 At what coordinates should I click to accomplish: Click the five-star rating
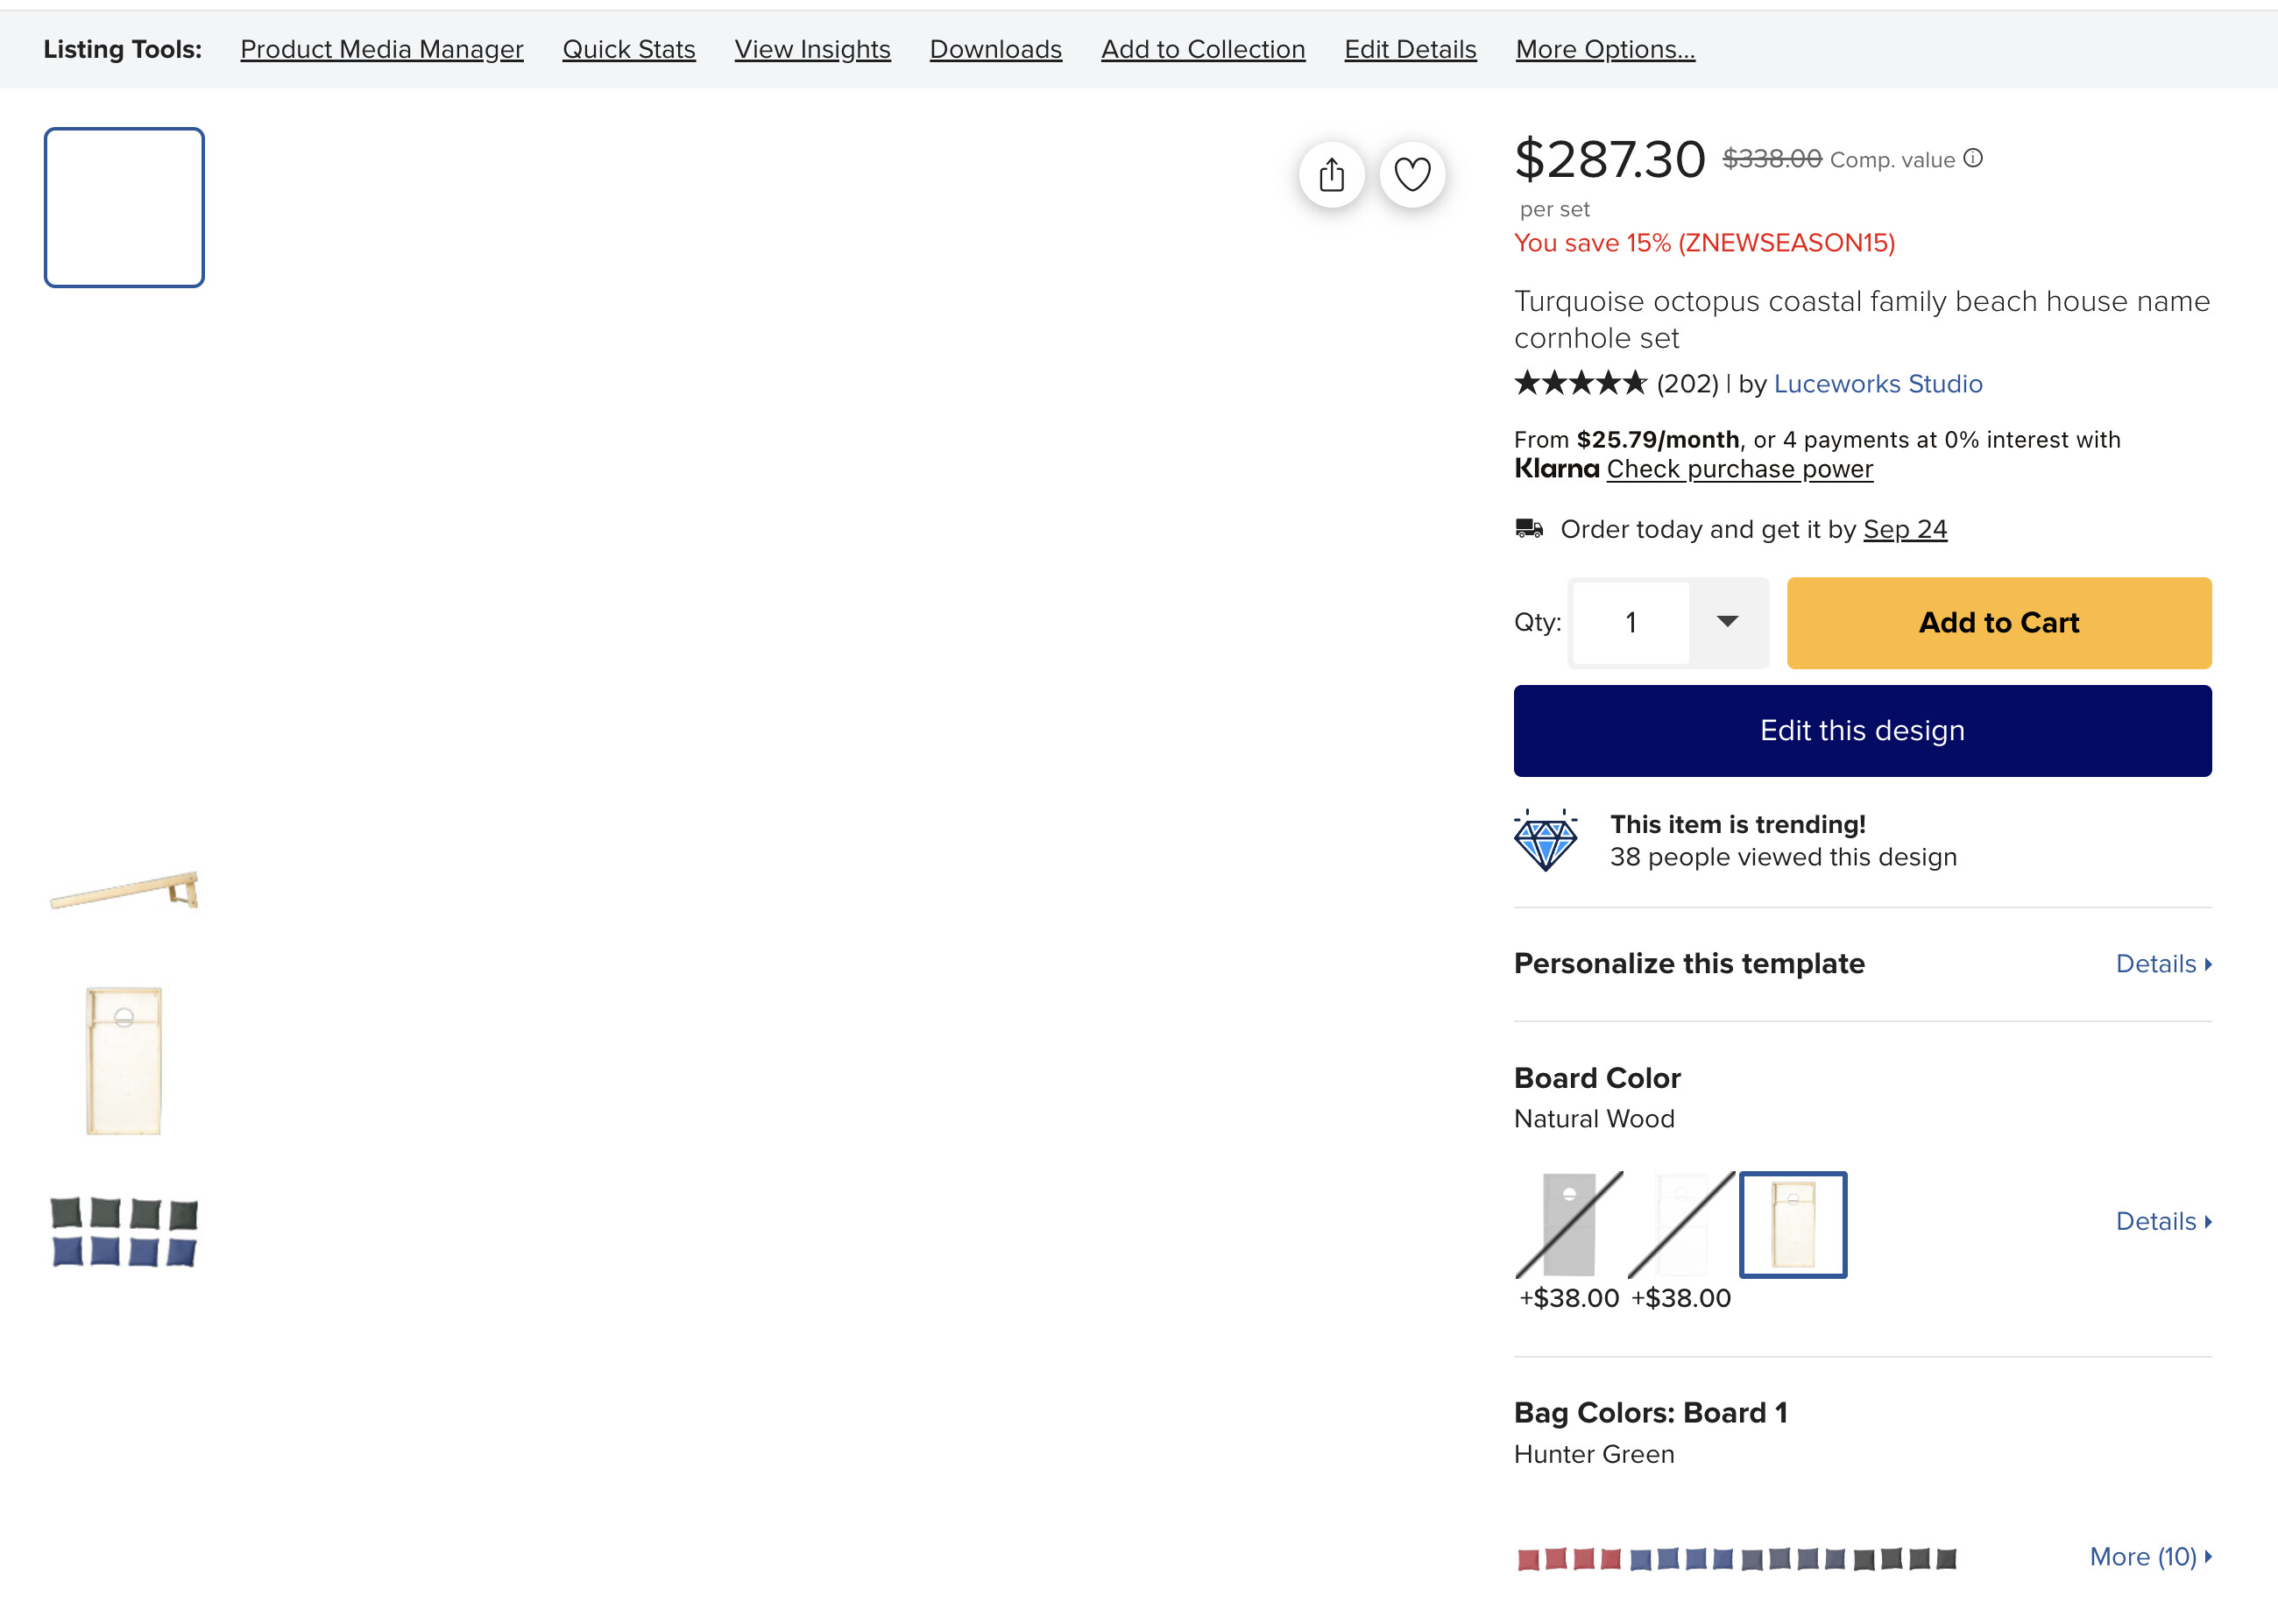[1580, 383]
